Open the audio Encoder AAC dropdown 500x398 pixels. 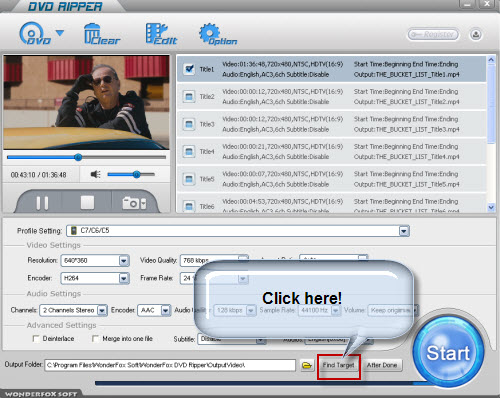tap(166, 311)
